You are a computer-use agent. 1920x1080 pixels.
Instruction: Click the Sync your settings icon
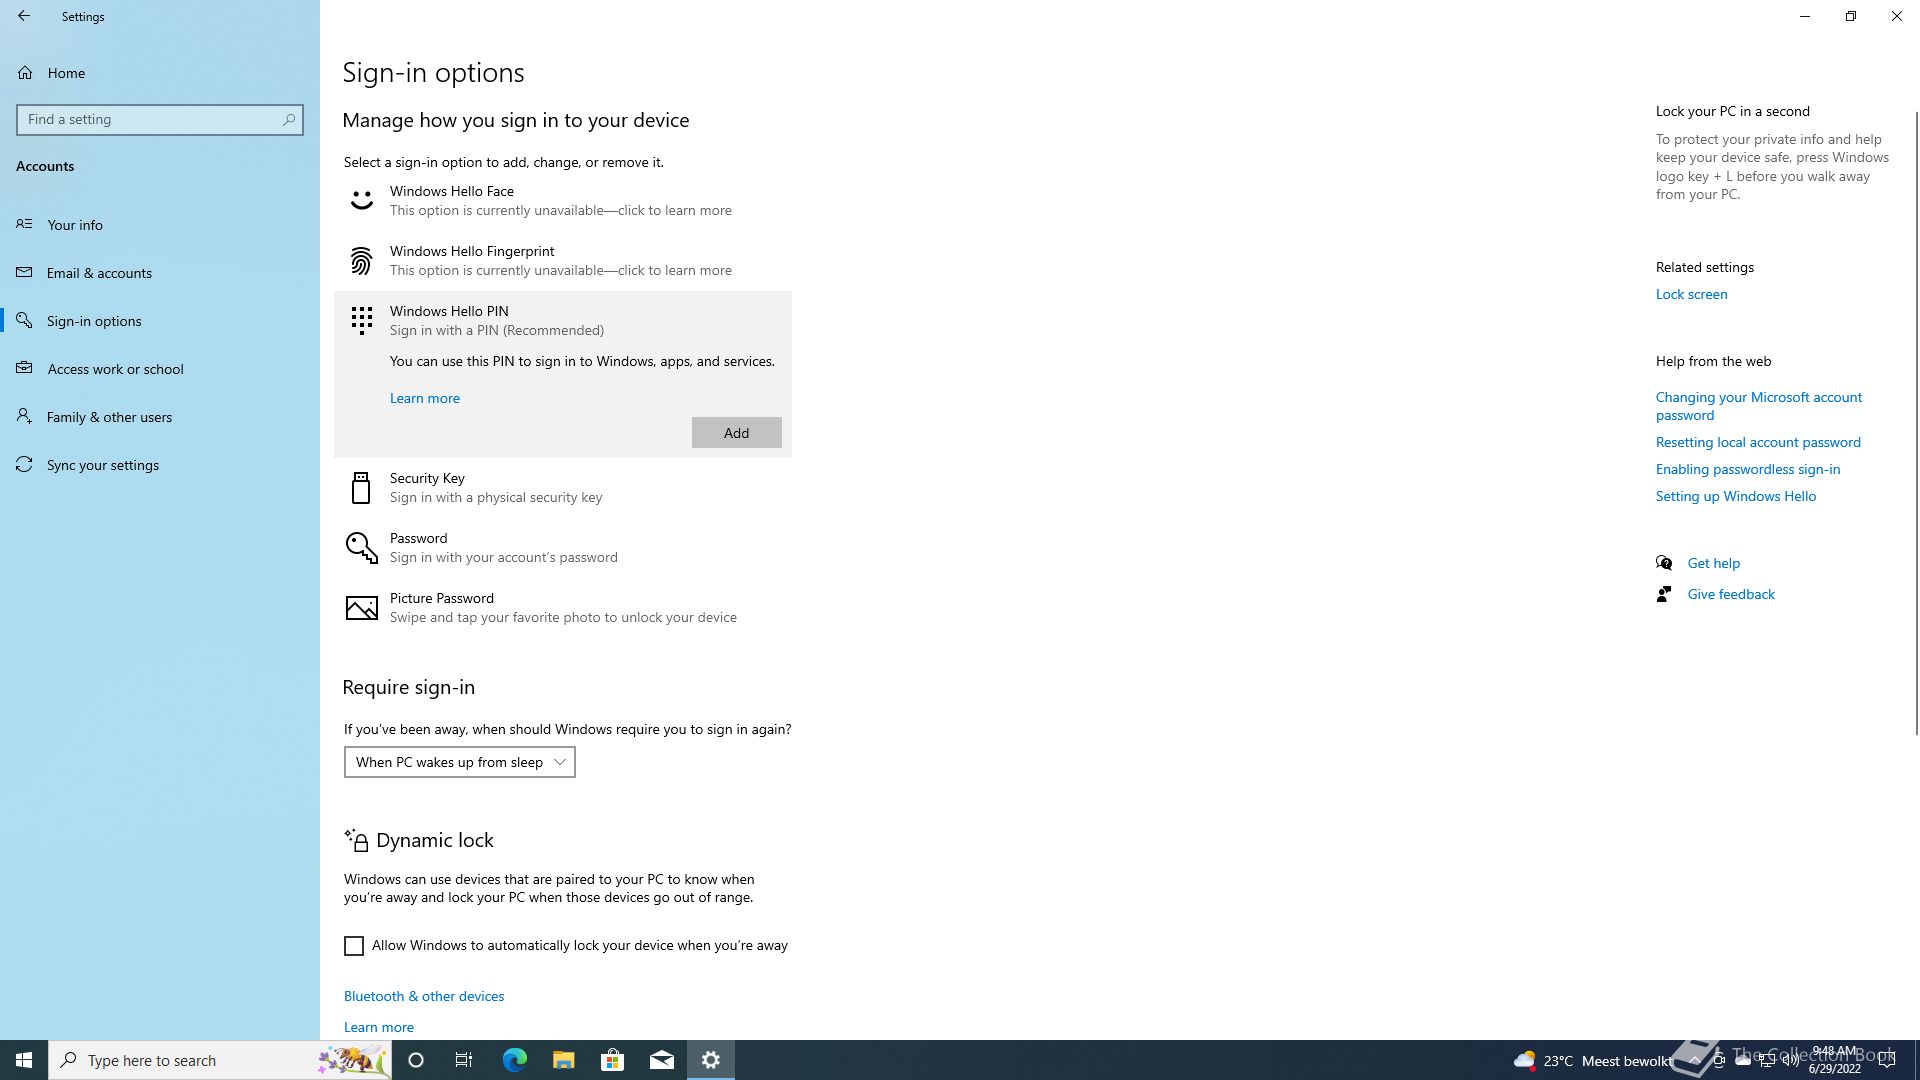point(24,464)
